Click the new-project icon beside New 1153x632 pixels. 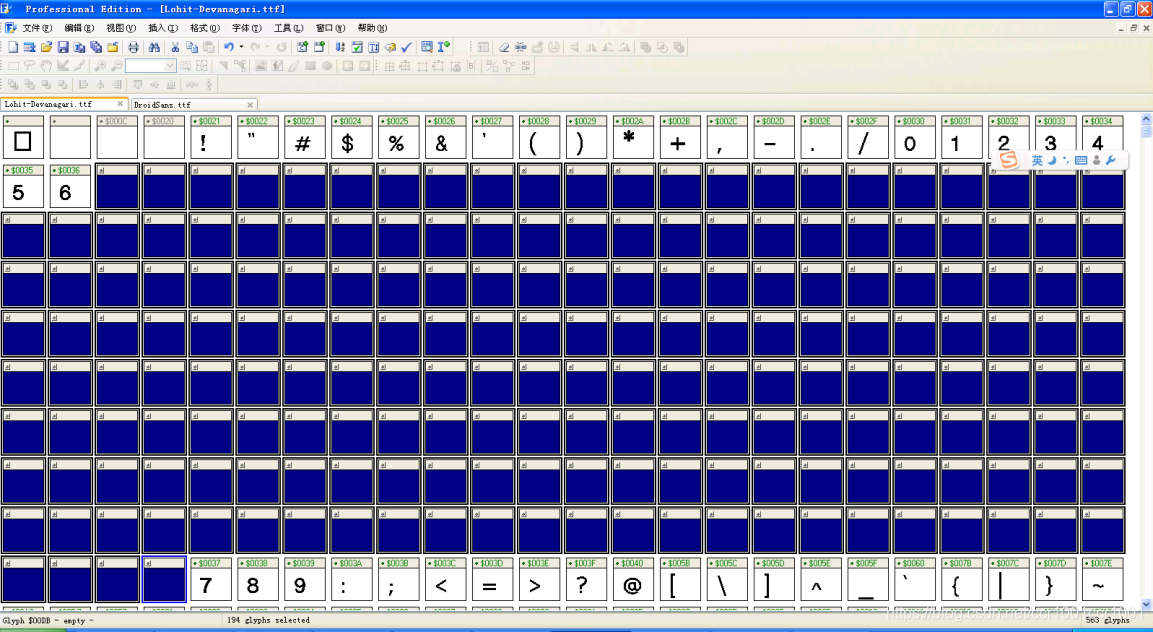coord(29,47)
